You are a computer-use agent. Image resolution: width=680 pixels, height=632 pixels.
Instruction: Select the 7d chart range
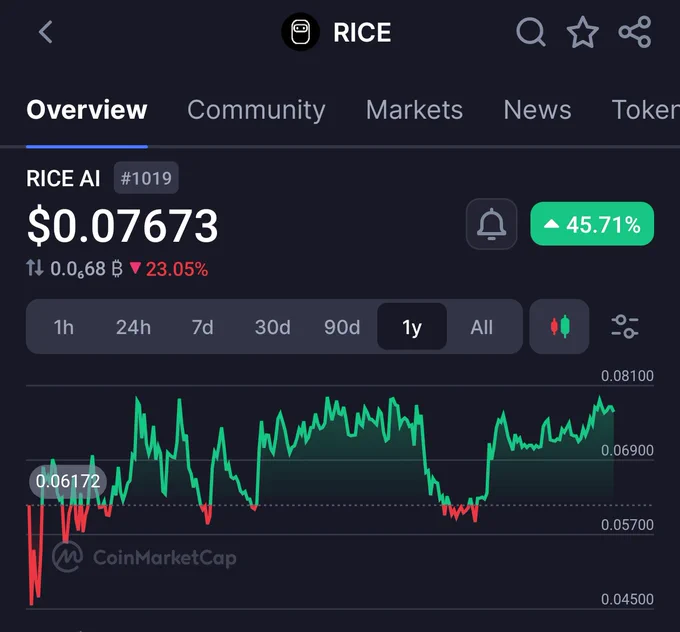203,327
